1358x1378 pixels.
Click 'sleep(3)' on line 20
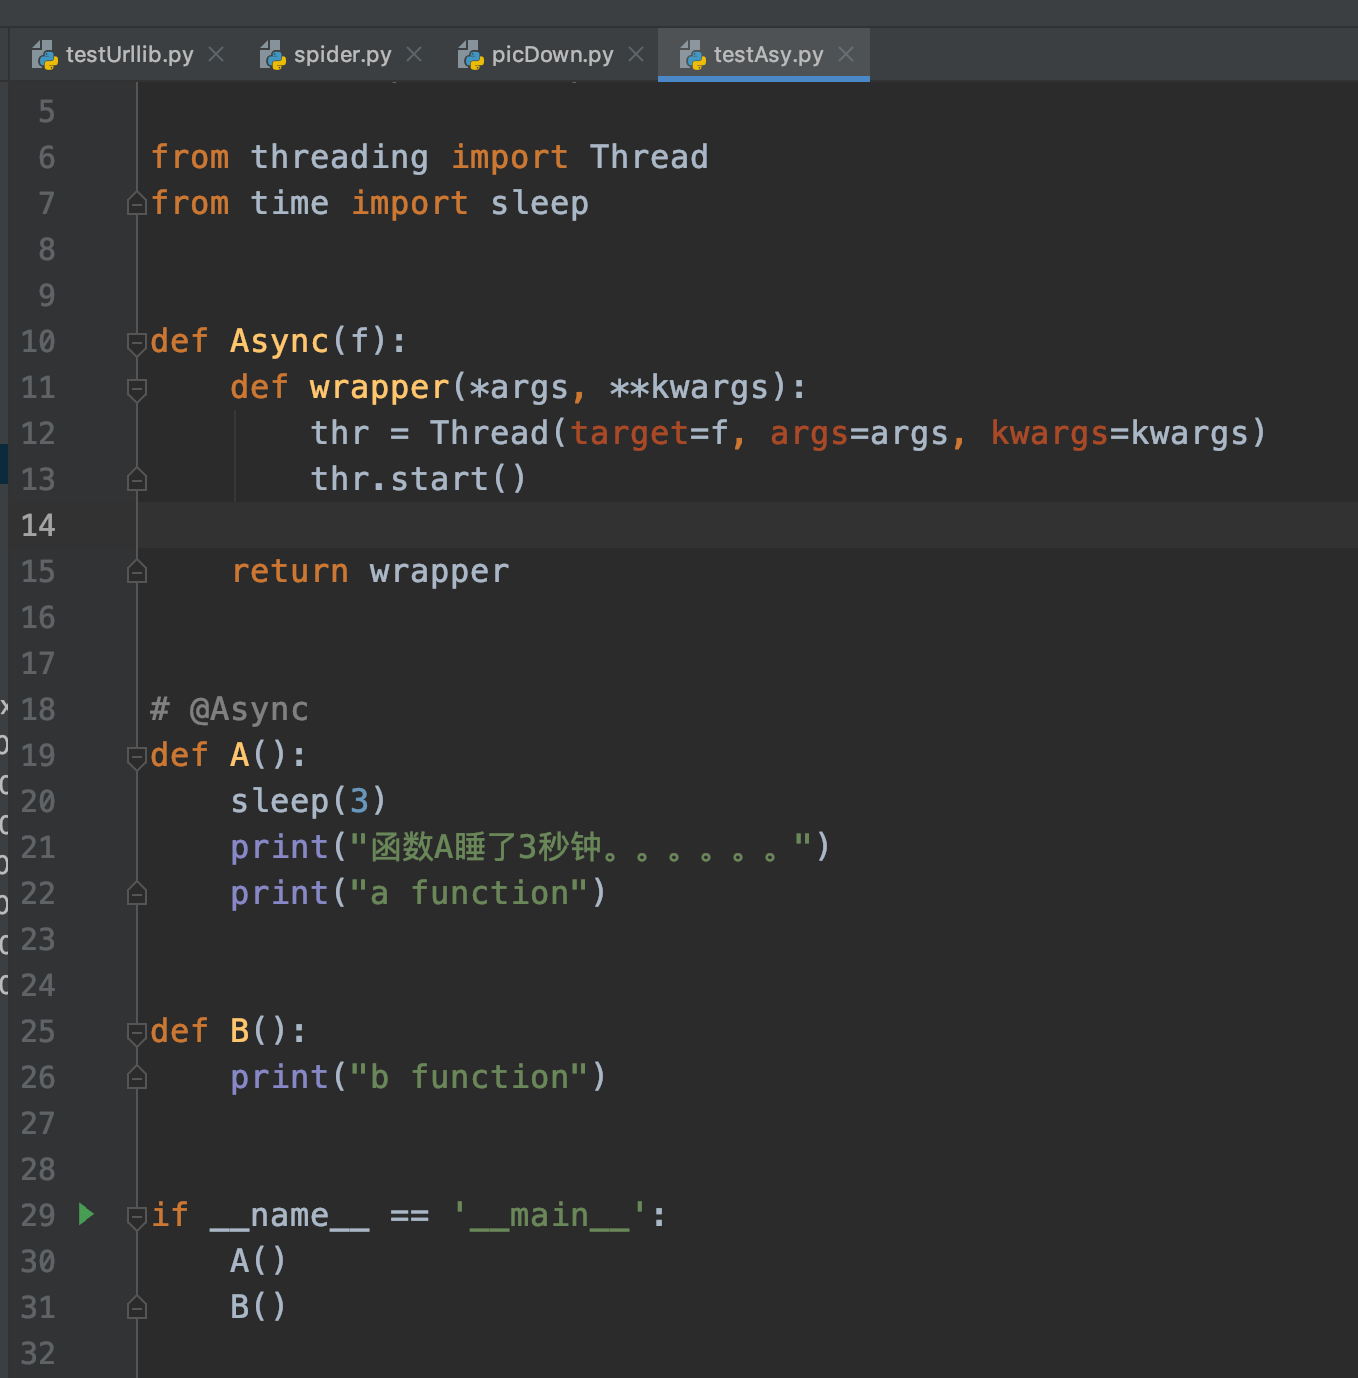pyautogui.click(x=308, y=801)
